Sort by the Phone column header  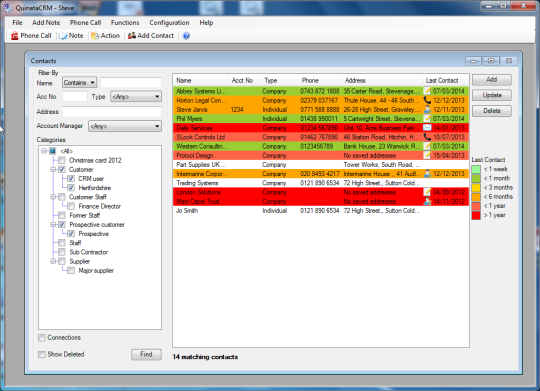pyautogui.click(x=320, y=80)
